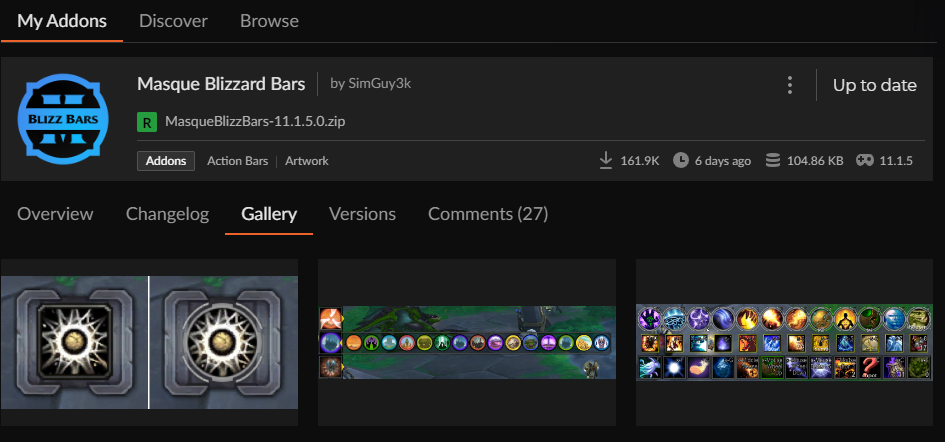Click the file size stack icon
945x442 pixels.
(773, 160)
